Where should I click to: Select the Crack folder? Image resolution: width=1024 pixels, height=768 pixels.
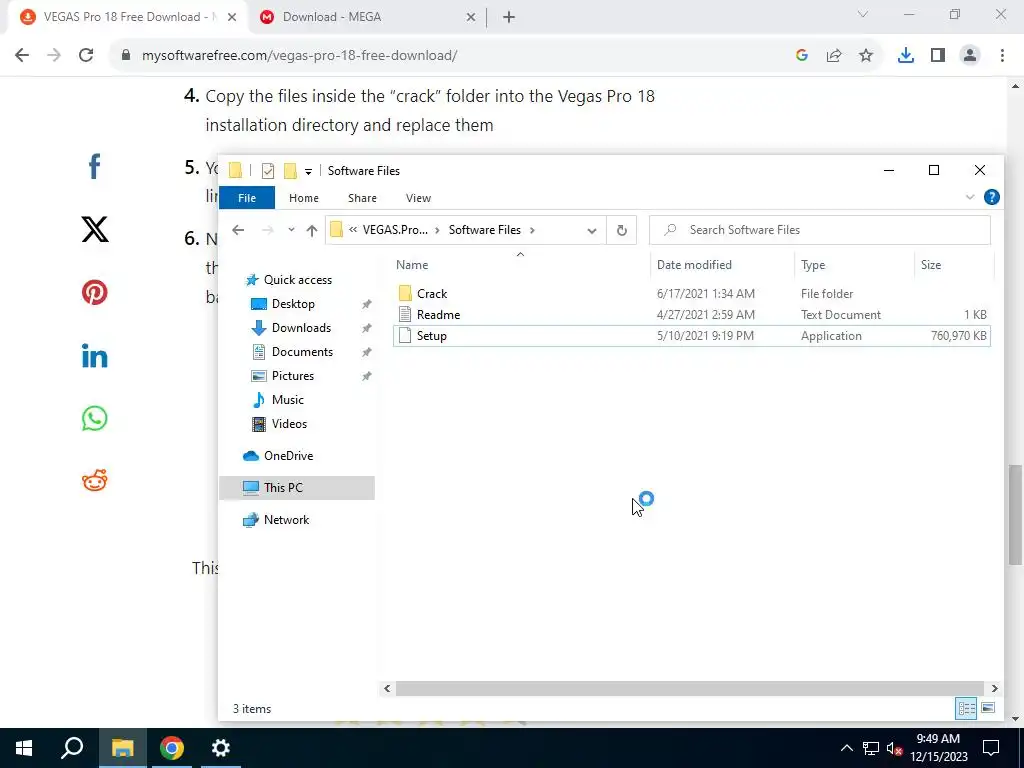pyautogui.click(x=692, y=294)
